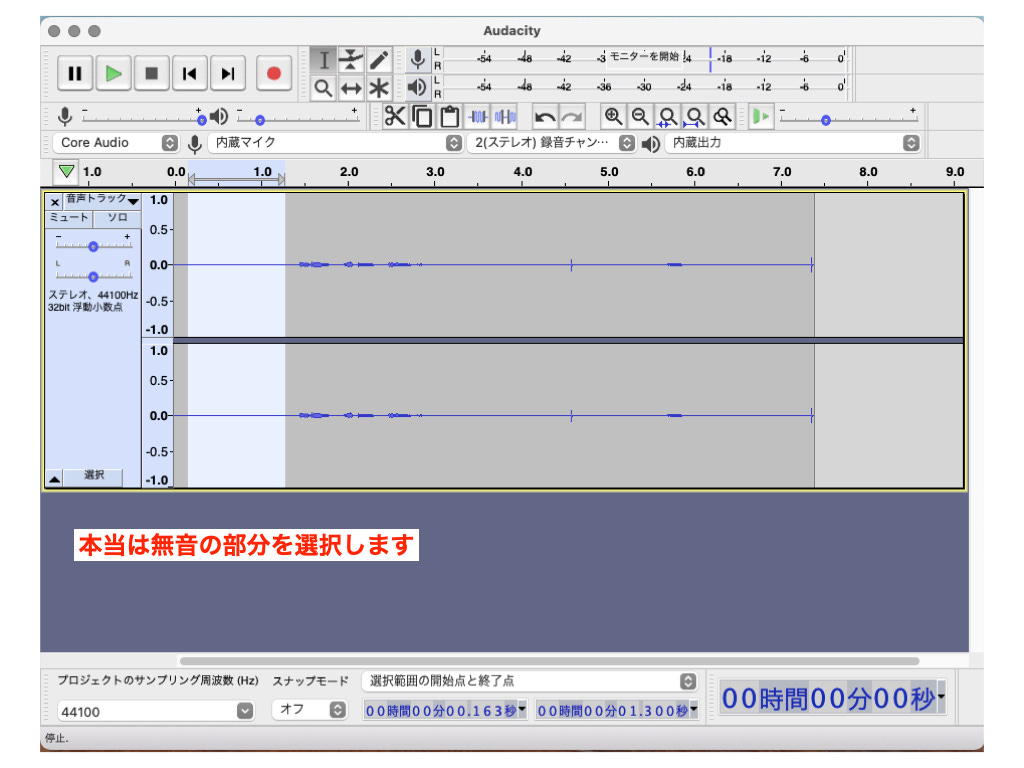The height and width of the screenshot is (768, 1024).
Task: Stop playback with the Stop button
Action: pos(152,73)
